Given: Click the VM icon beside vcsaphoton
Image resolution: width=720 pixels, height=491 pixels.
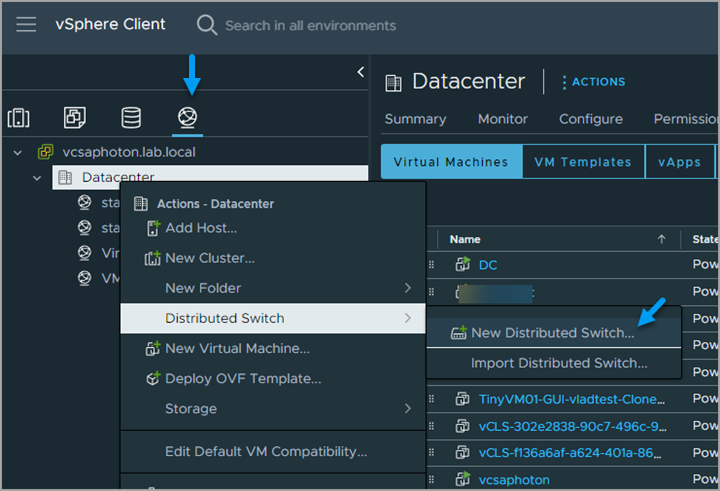Looking at the screenshot, I should tap(462, 479).
